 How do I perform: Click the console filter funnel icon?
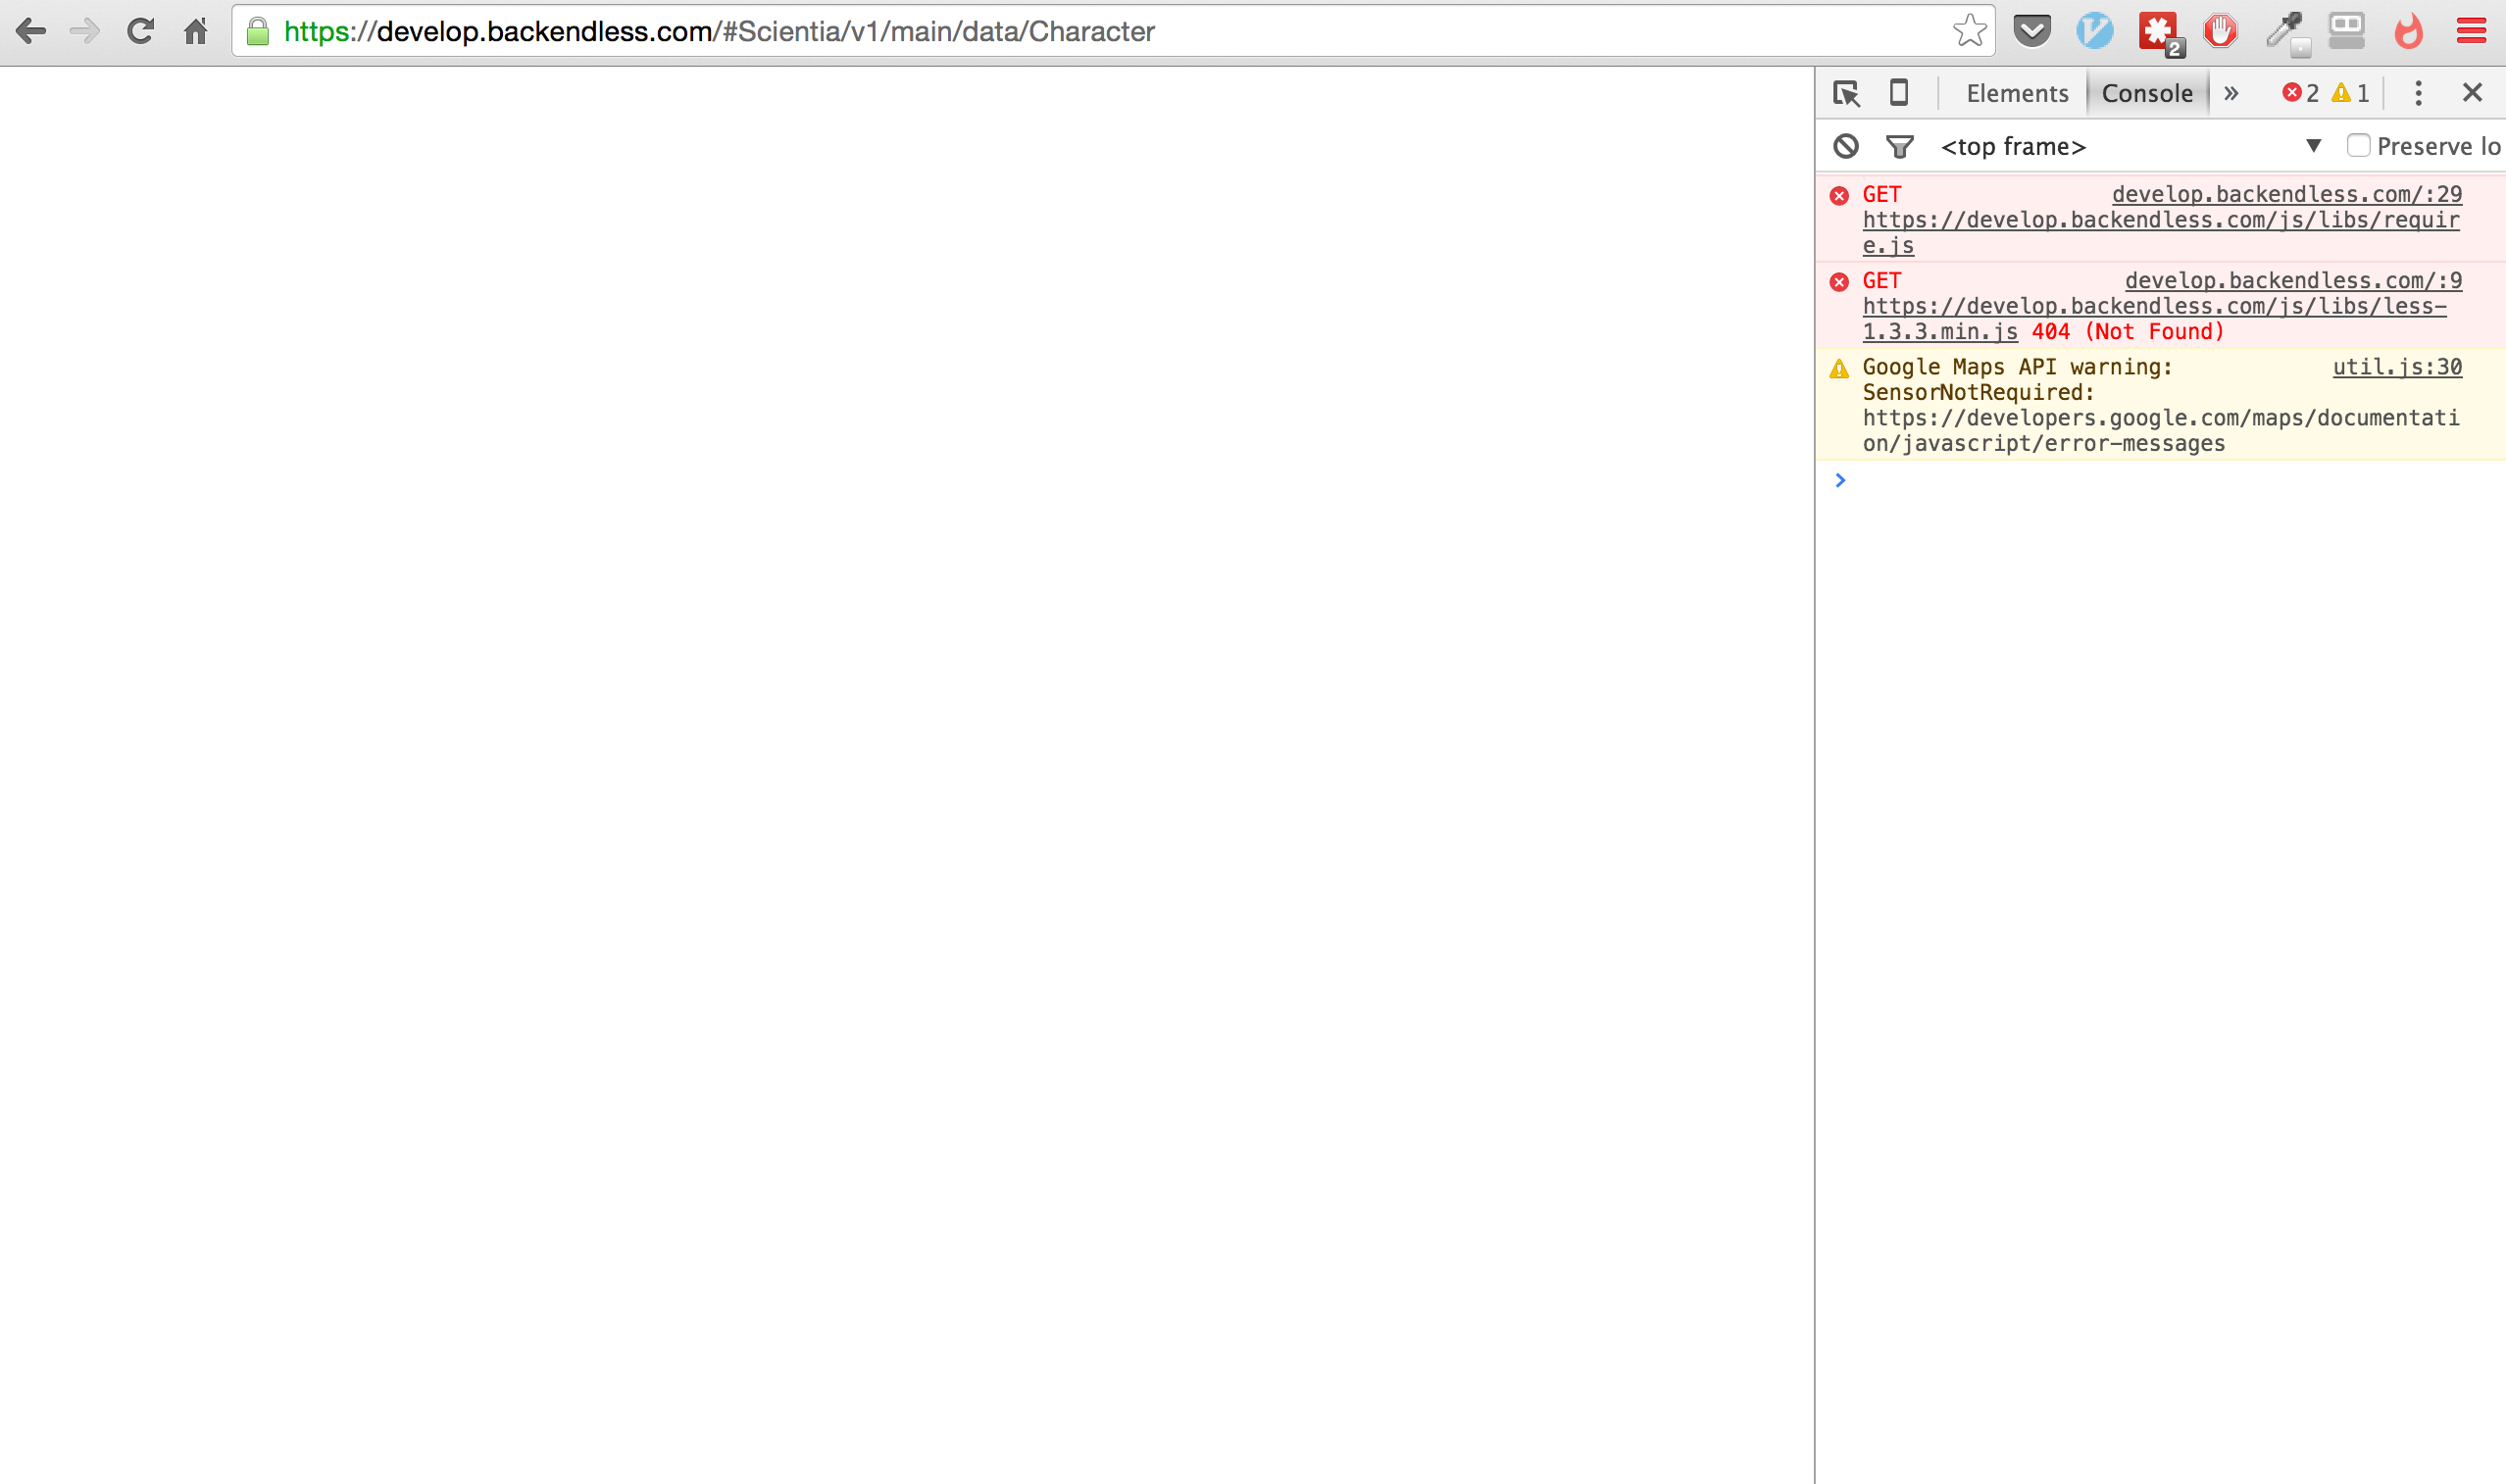point(1899,147)
